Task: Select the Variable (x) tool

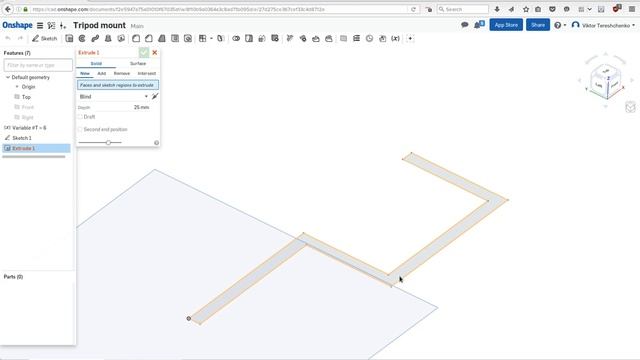Action: pos(396,38)
